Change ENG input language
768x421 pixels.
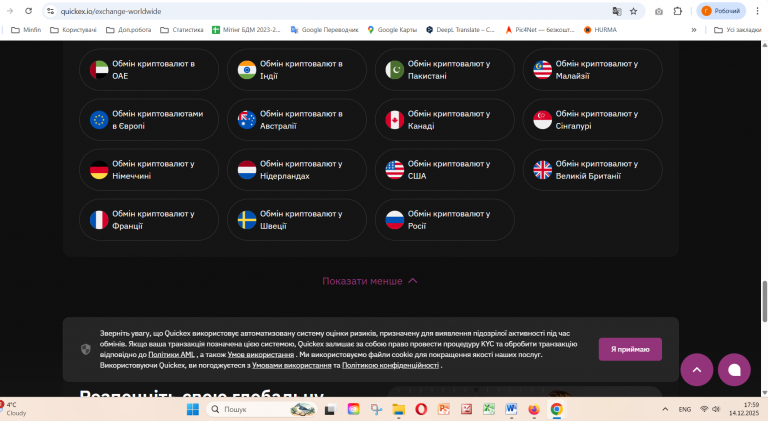(x=685, y=409)
